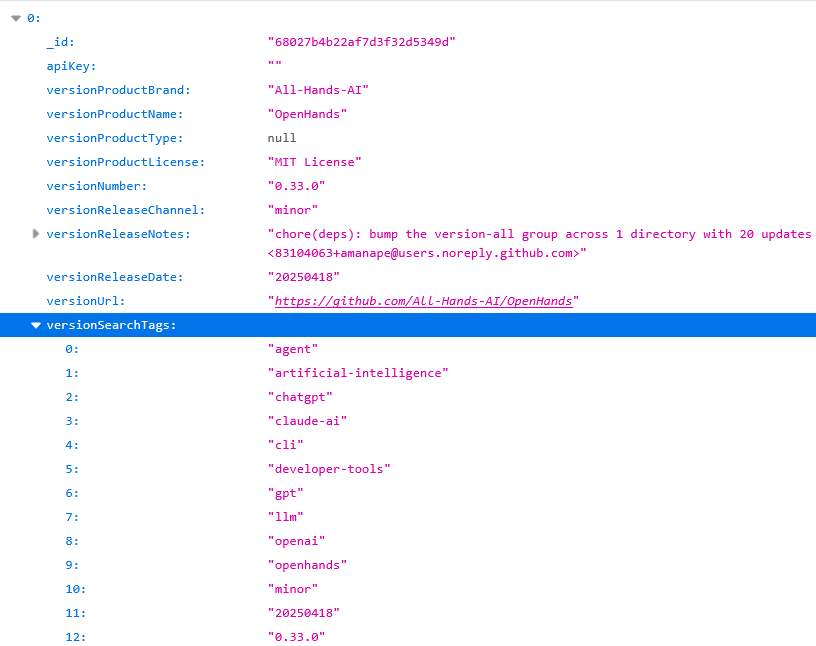Click the "claude-ai" tag value
Image resolution: width=816 pixels, height=646 pixels.
(307, 421)
